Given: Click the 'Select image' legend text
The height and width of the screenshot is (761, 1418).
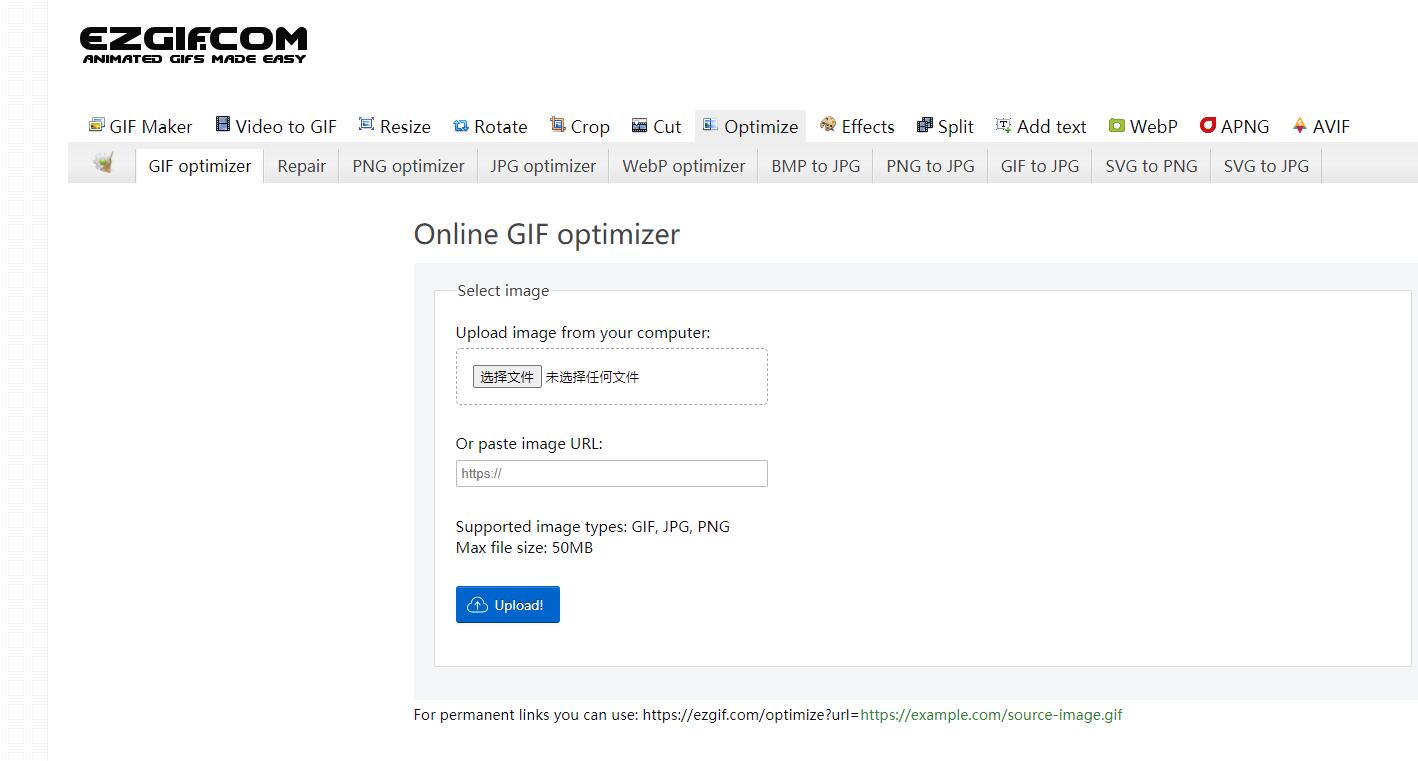Looking at the screenshot, I should coord(503,291).
